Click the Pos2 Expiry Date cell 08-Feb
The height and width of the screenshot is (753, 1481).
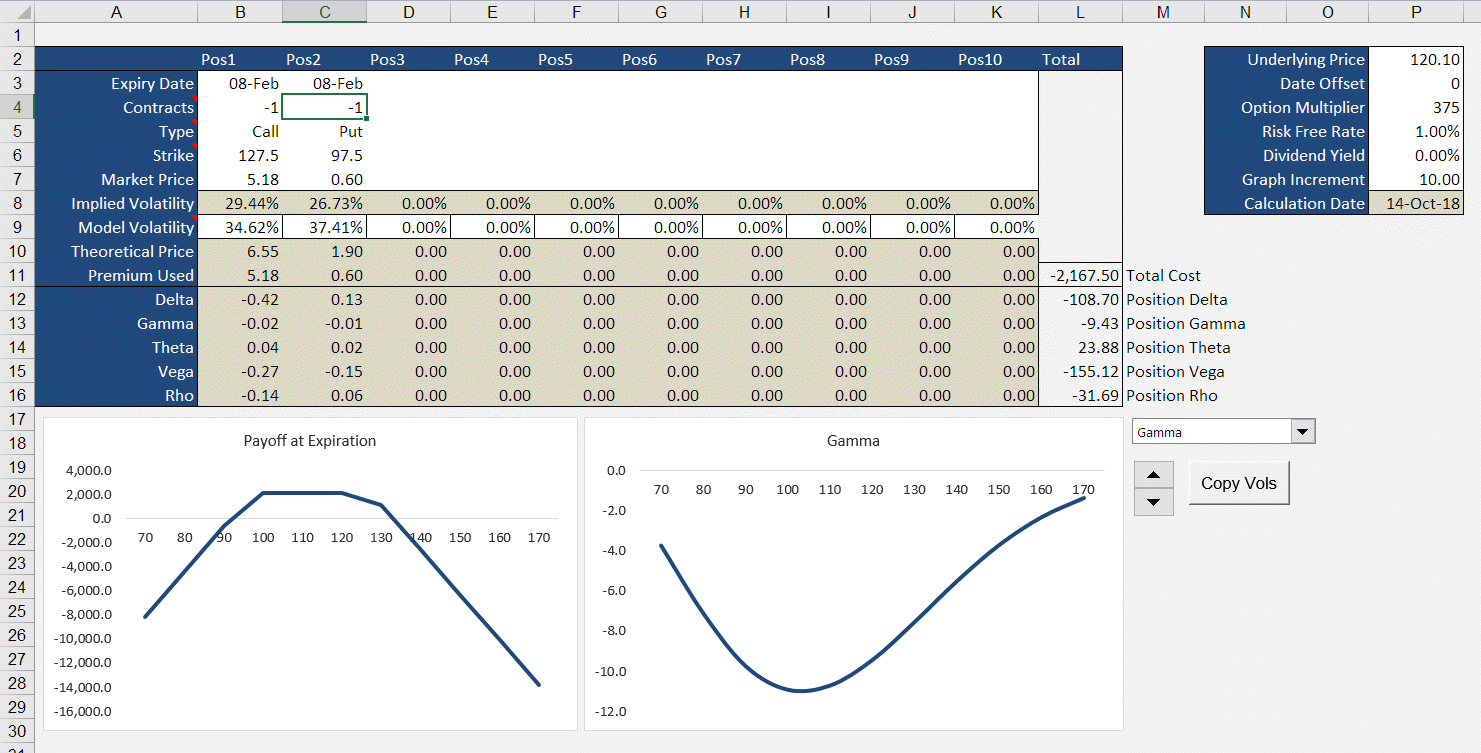pos(324,84)
